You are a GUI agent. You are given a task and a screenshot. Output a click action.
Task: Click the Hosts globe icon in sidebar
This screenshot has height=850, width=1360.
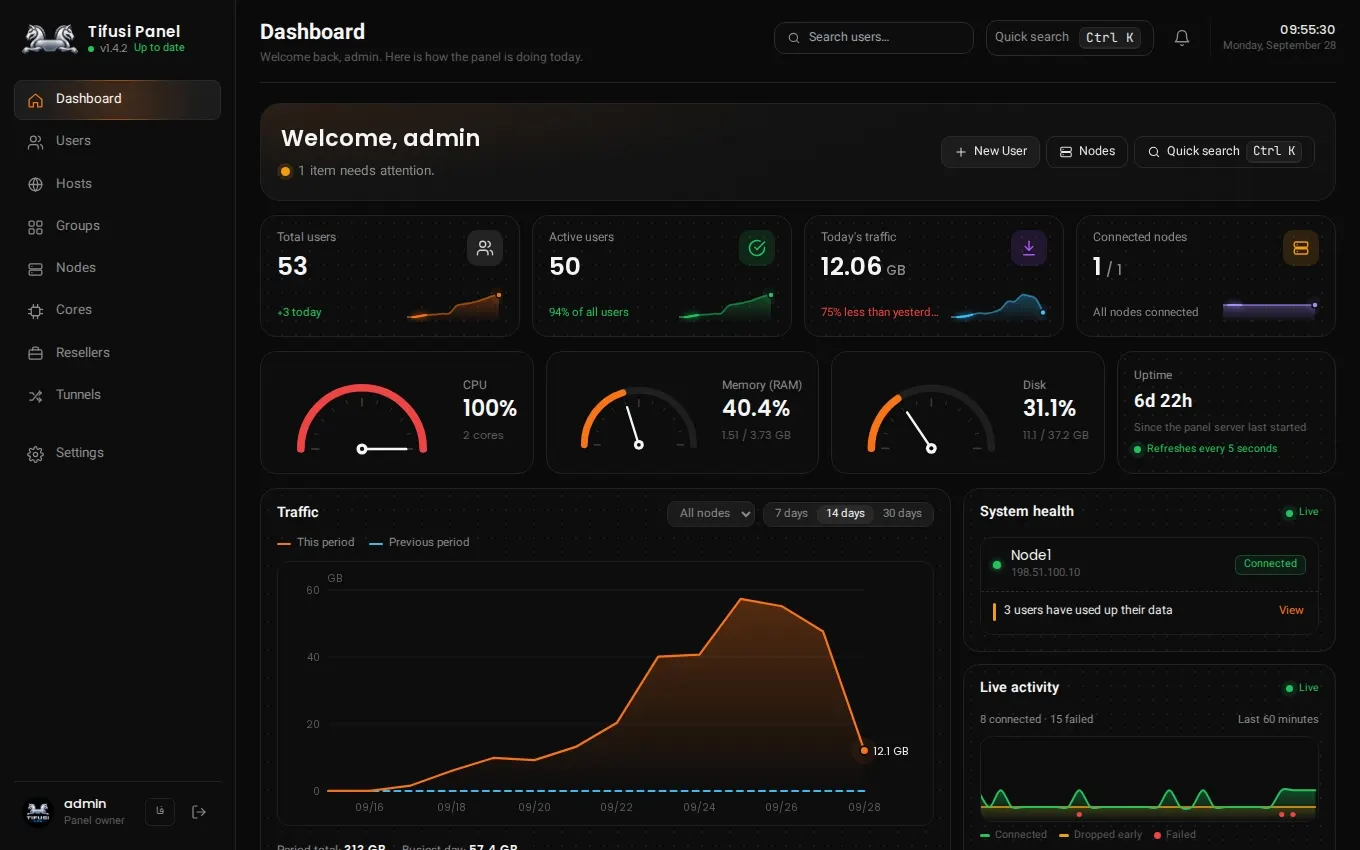point(36,184)
